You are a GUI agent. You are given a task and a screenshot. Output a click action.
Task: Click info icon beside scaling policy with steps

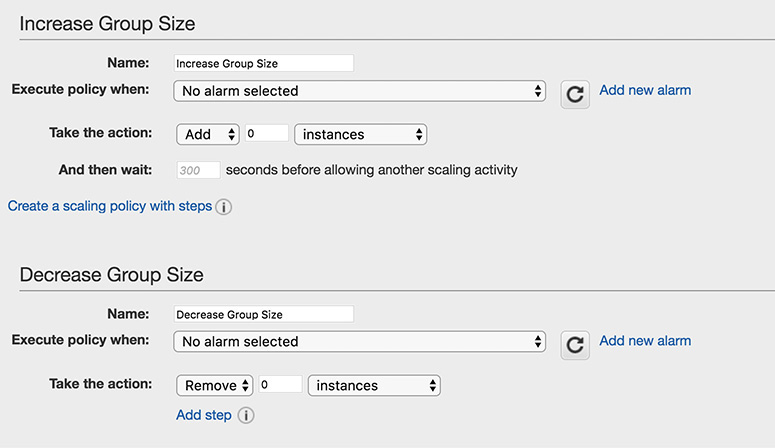click(224, 207)
